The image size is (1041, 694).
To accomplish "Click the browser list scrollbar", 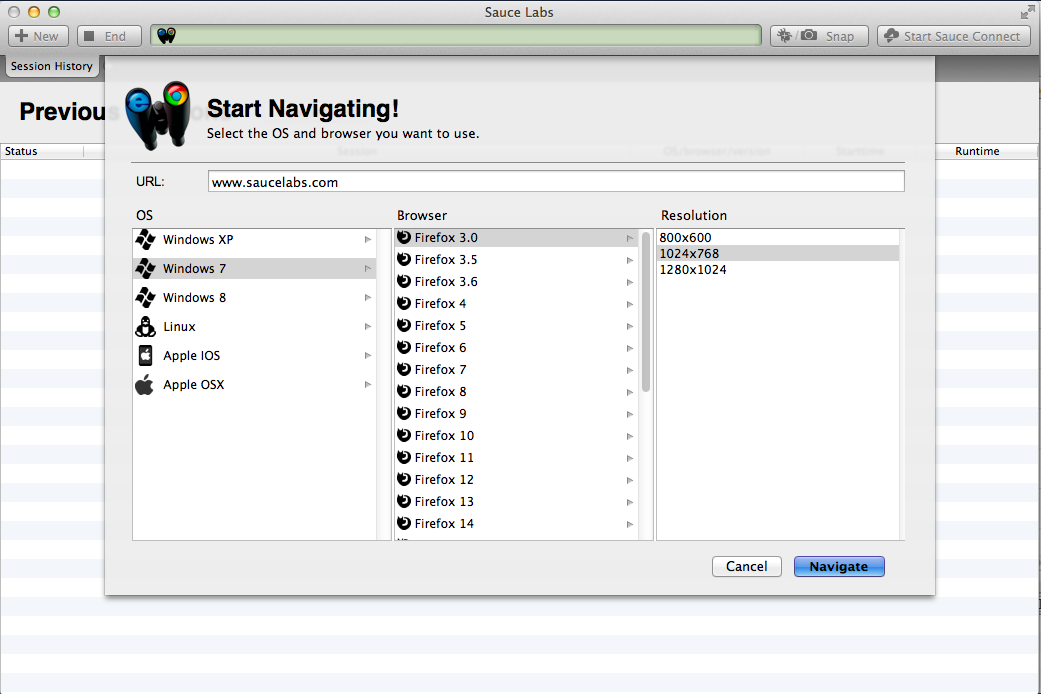I will (647, 312).
